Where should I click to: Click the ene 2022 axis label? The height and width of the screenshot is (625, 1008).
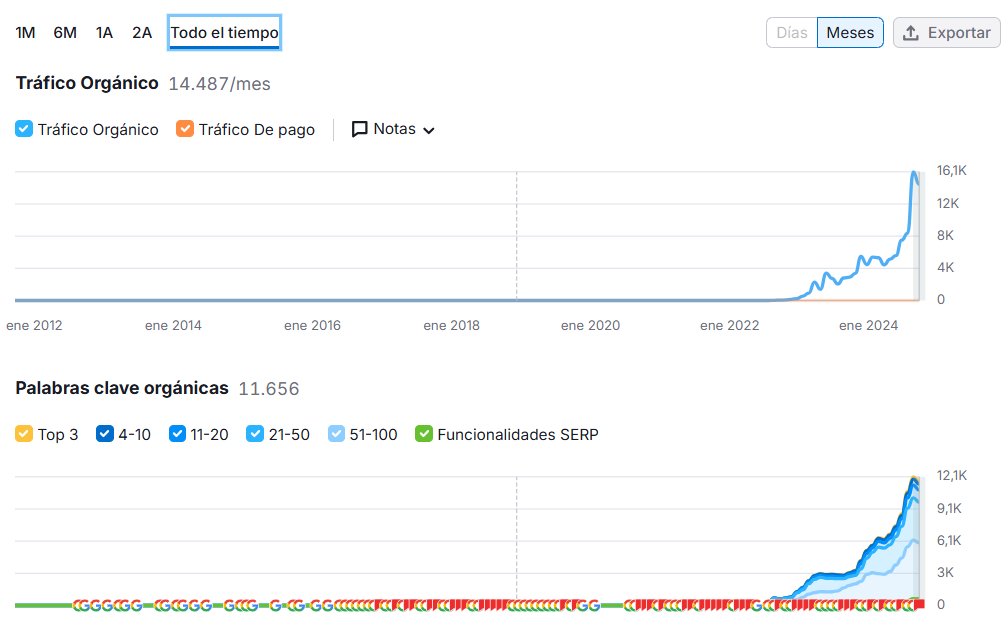click(730, 325)
